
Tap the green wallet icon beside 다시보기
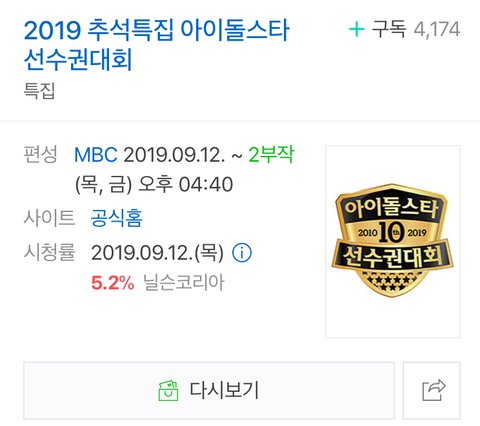(x=168, y=390)
